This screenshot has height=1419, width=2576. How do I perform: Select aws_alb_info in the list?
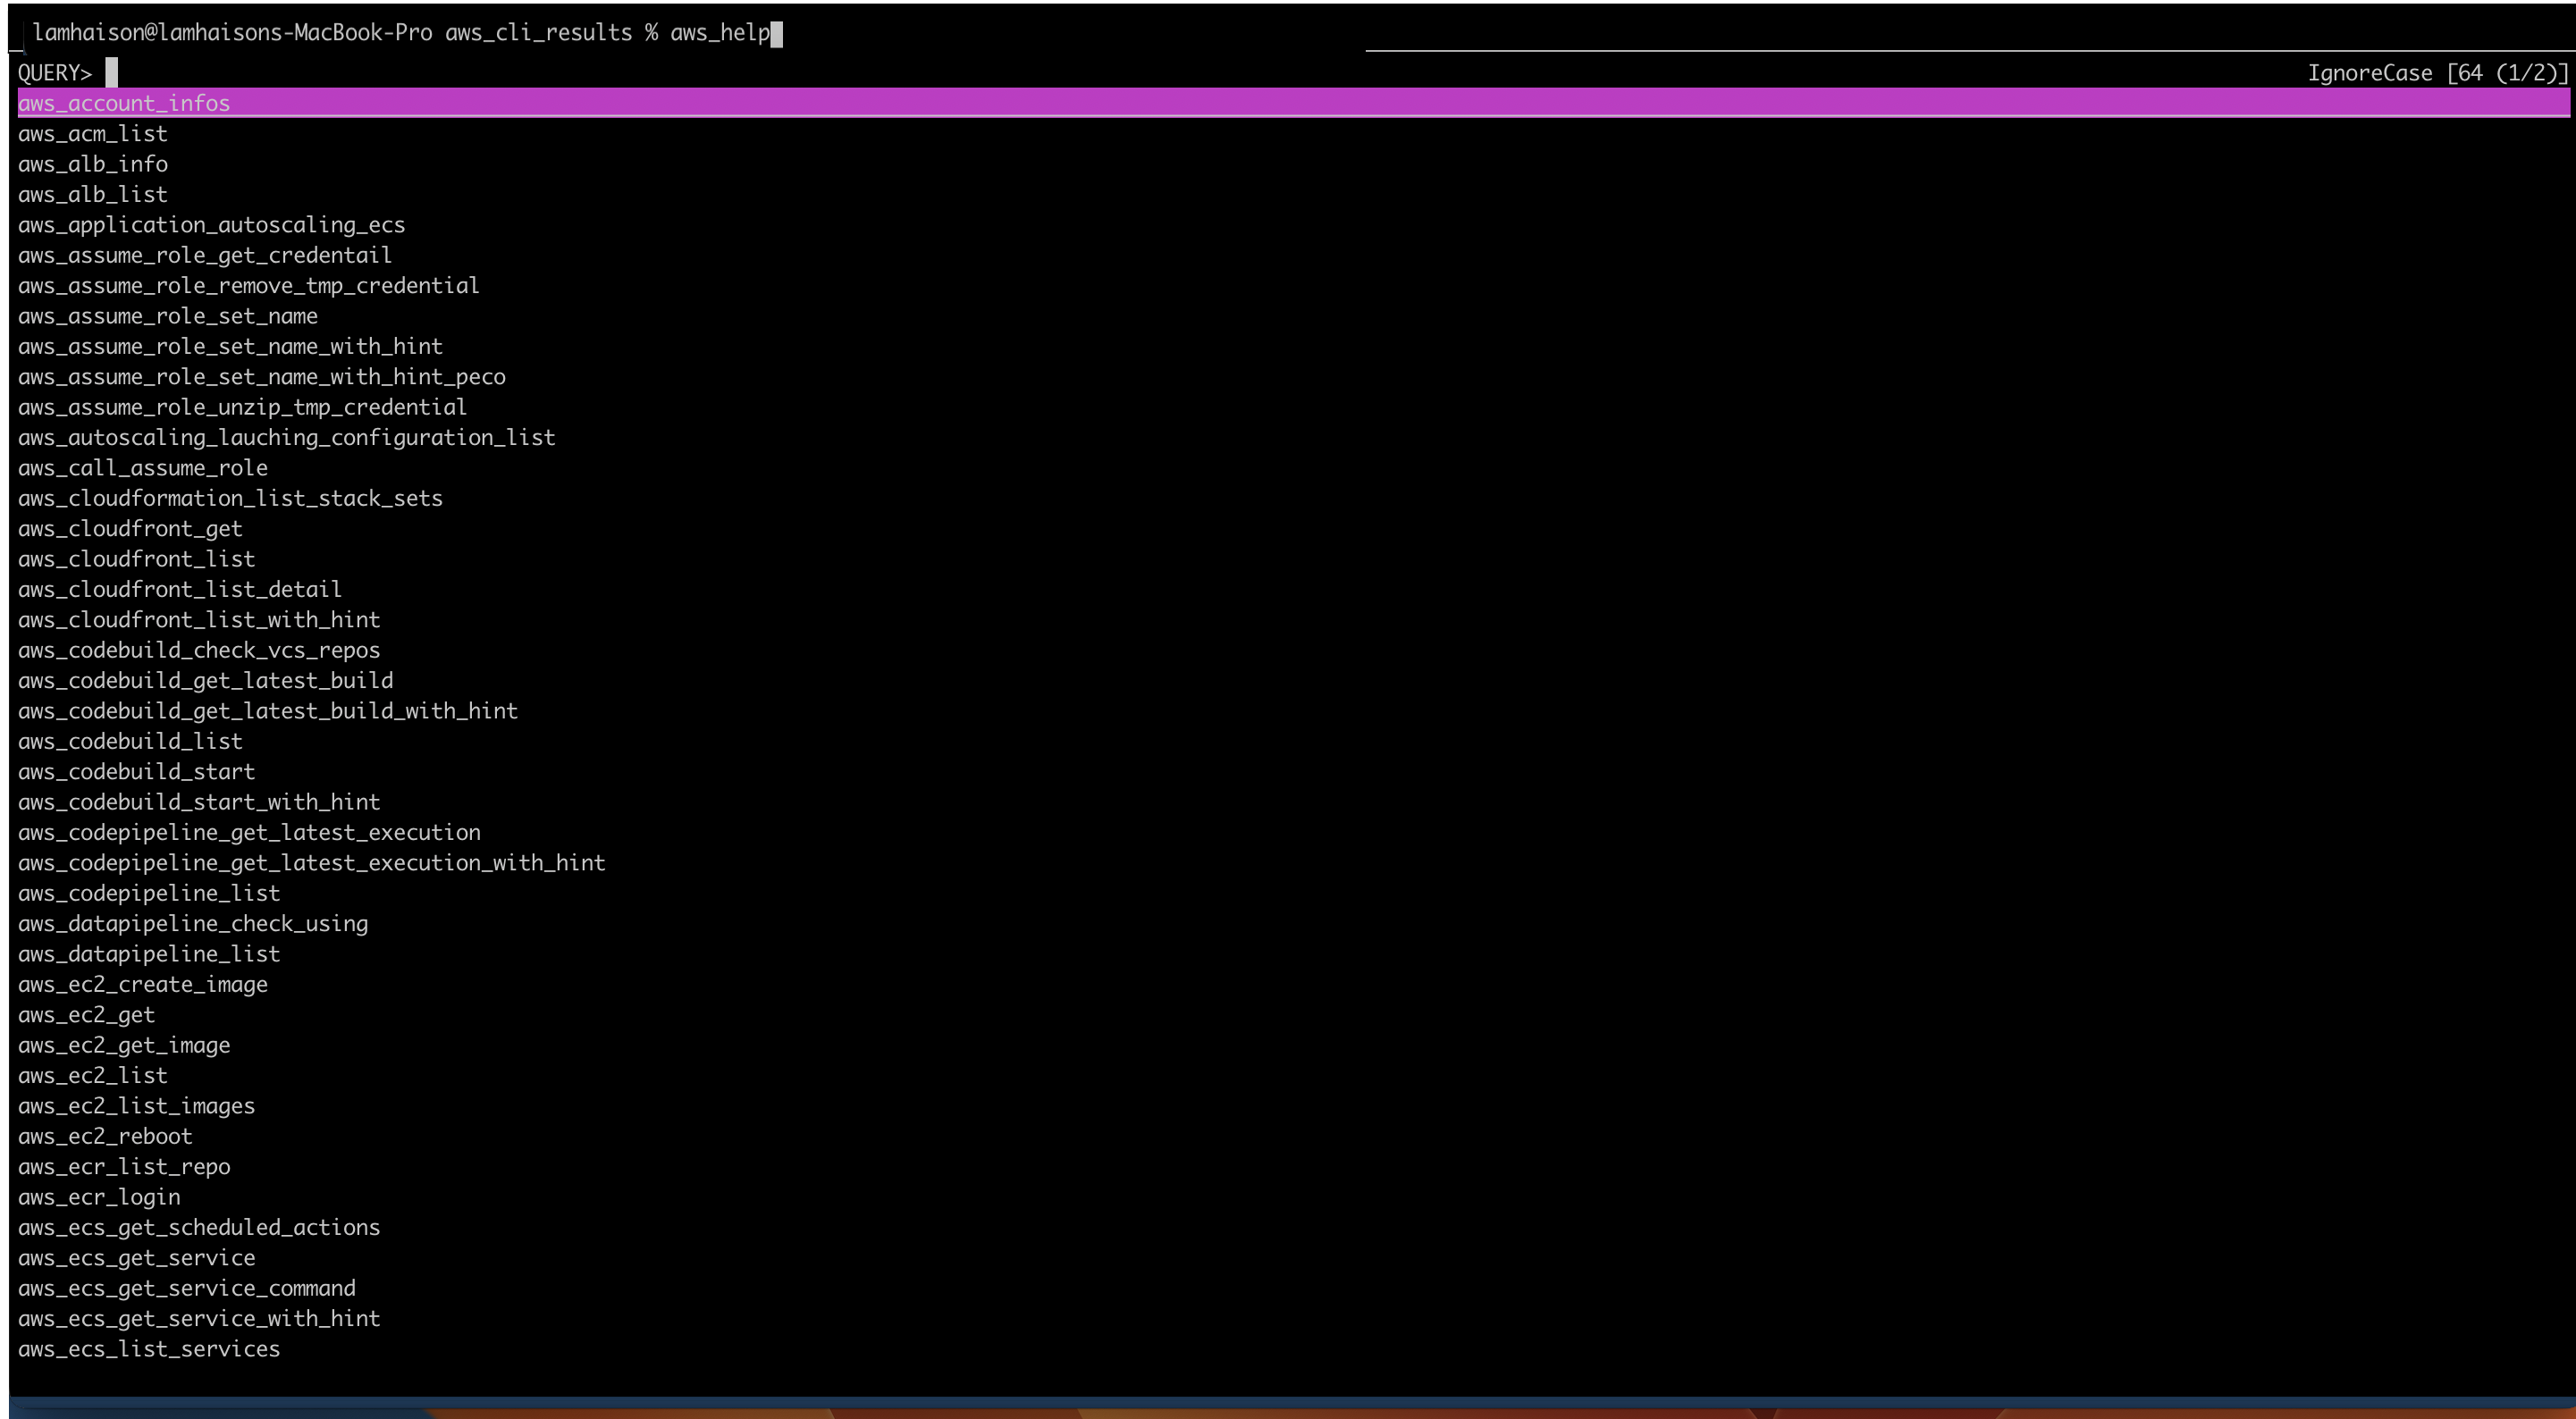click(x=92, y=164)
